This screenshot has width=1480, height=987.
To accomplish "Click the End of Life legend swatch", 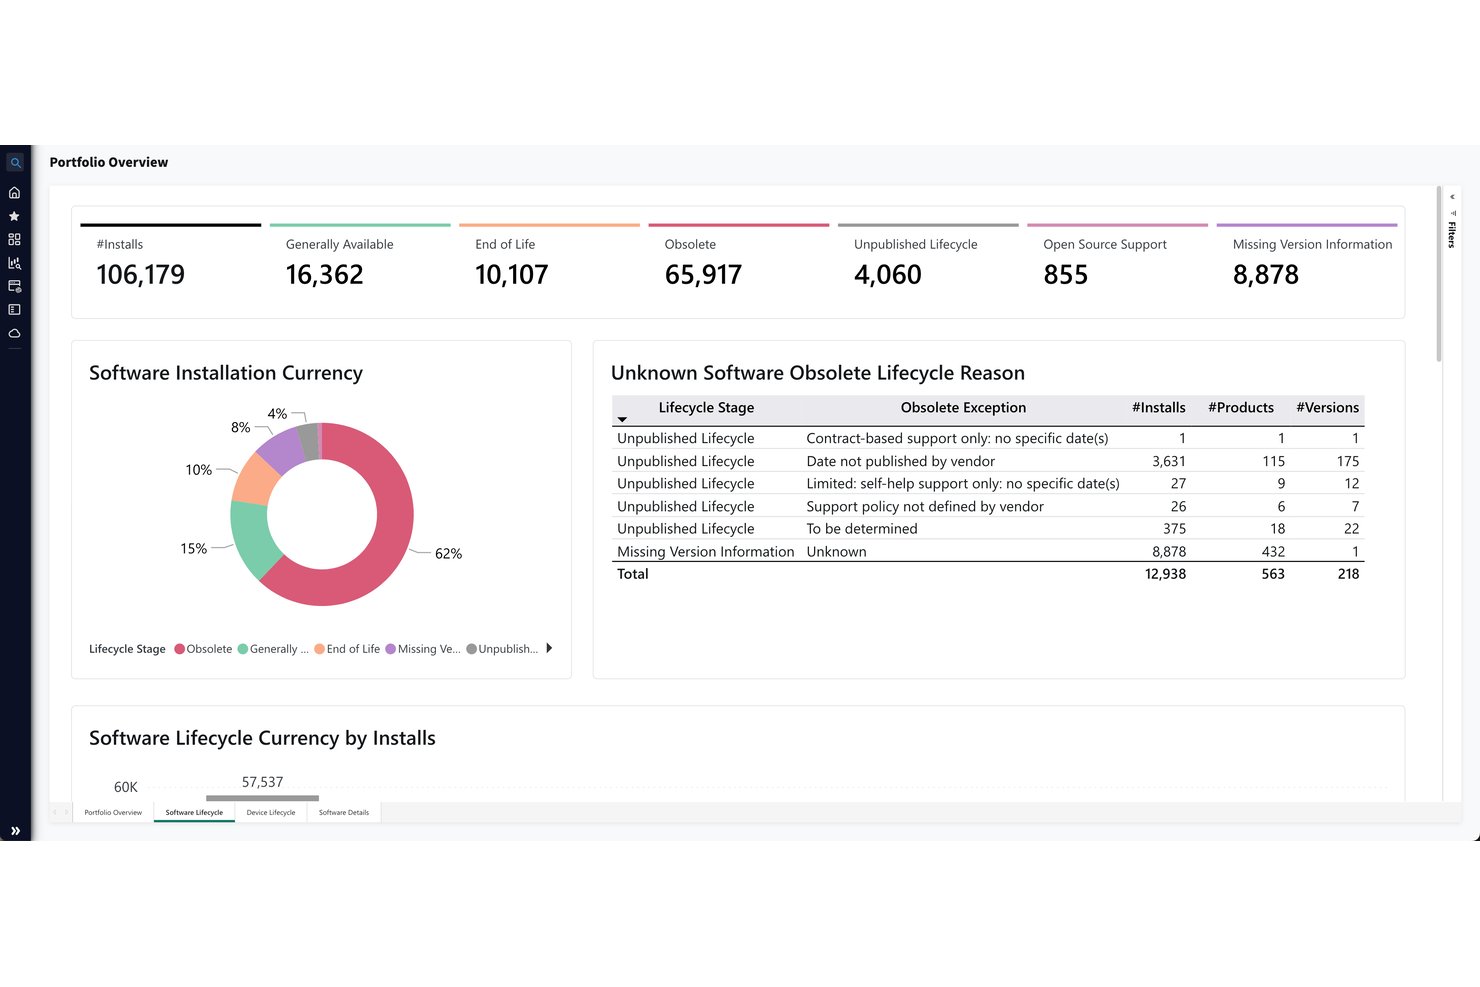I will [x=320, y=649].
